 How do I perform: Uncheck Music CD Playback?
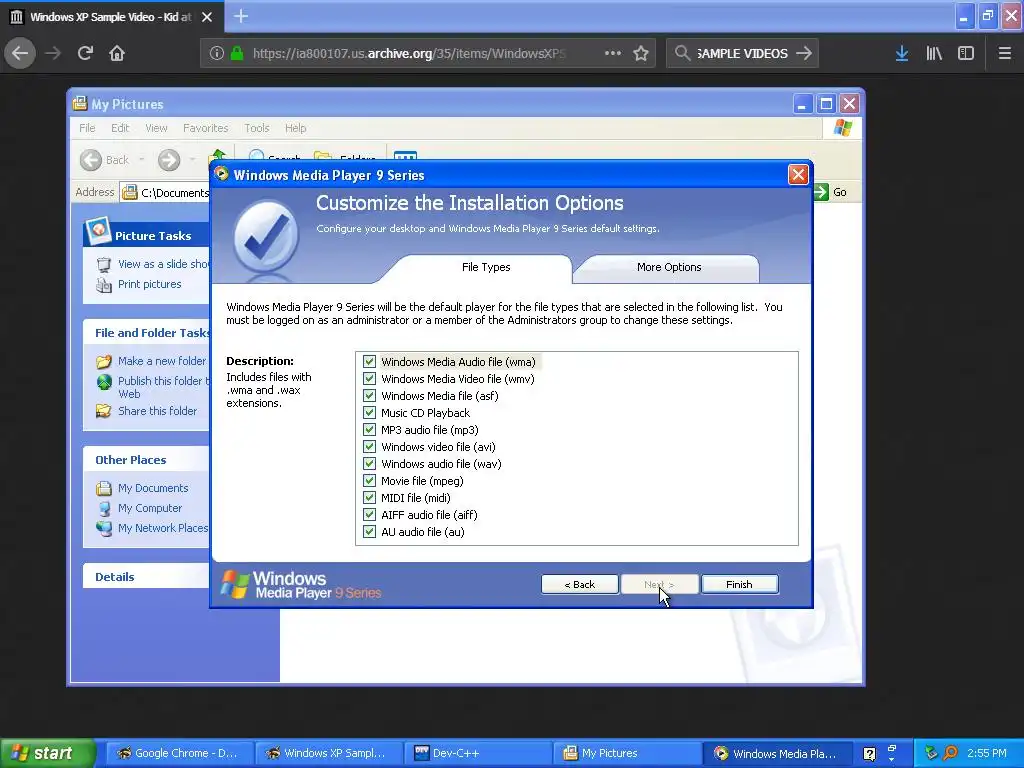[370, 413]
